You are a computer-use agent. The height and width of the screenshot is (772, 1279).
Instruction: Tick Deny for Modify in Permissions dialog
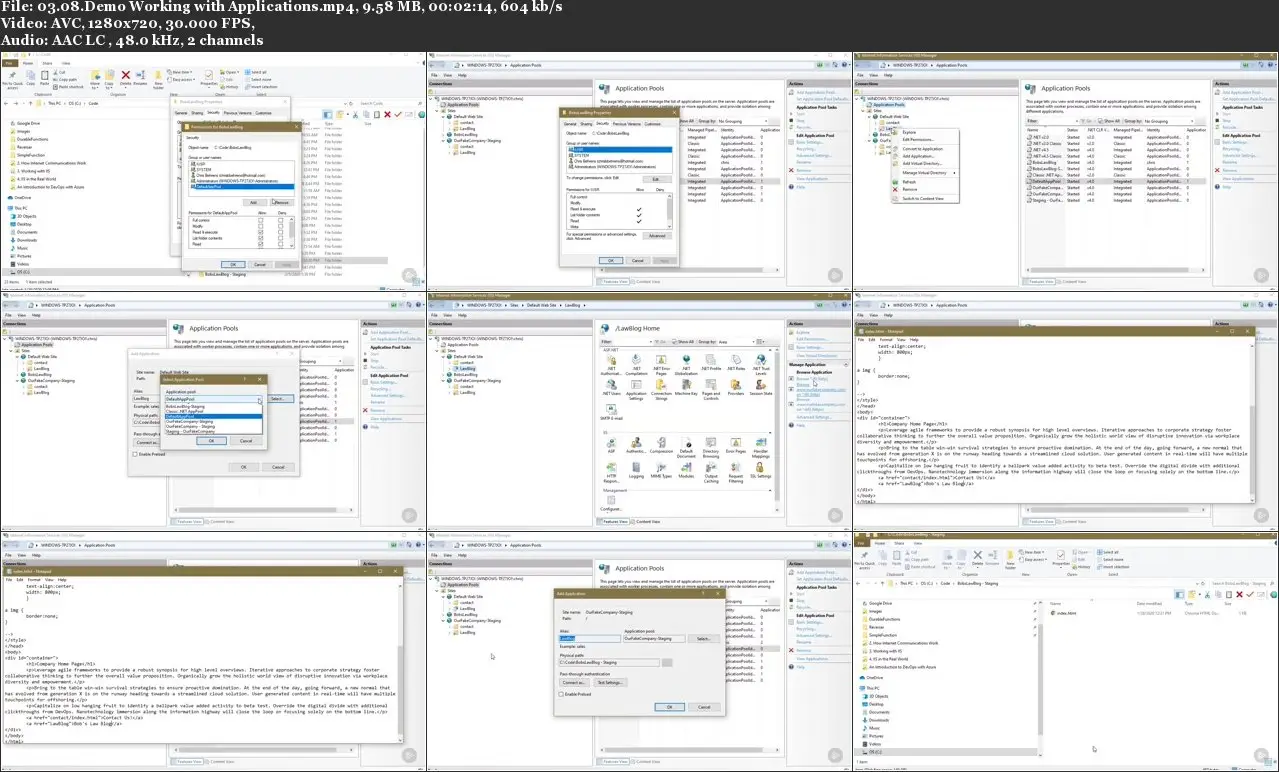282,226
